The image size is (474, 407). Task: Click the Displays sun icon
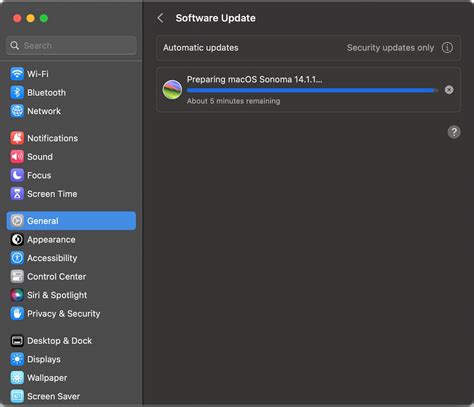pos(17,359)
